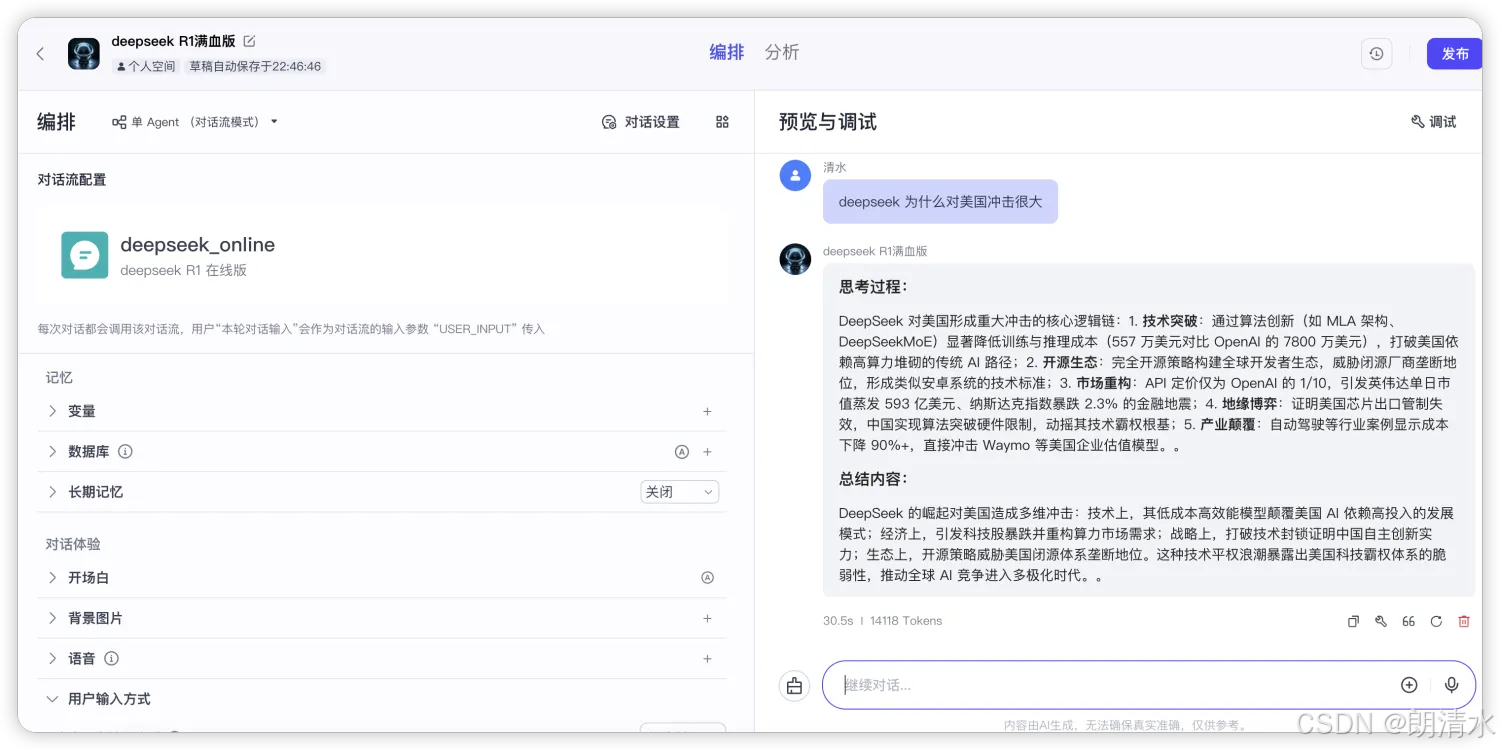Click the bot avatar beside the reply
The width and height of the screenshot is (1500, 750).
(x=795, y=259)
